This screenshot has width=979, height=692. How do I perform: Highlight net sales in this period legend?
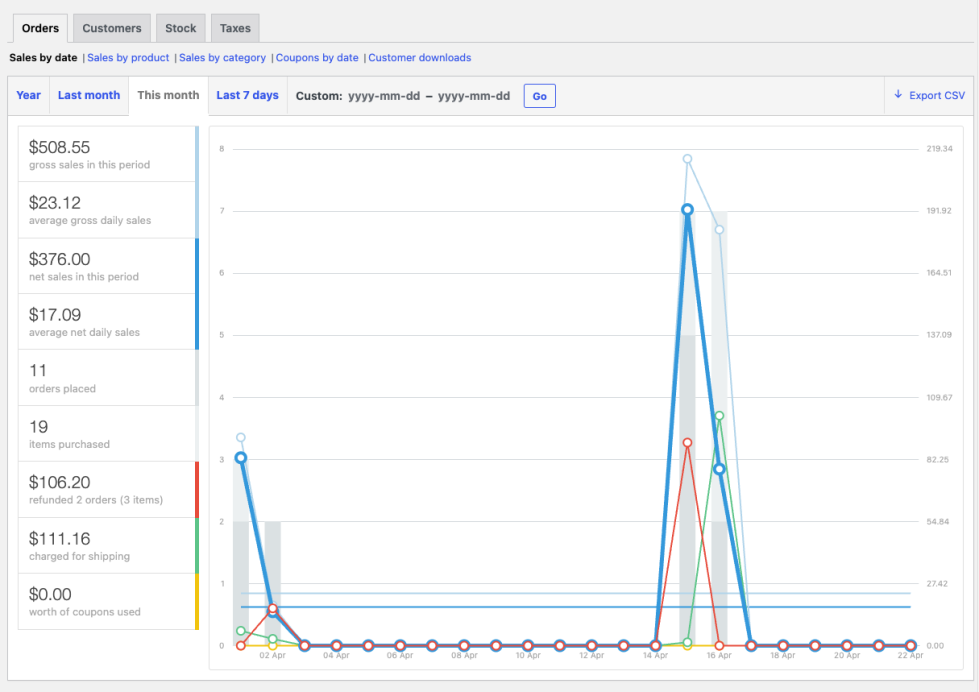tap(107, 266)
